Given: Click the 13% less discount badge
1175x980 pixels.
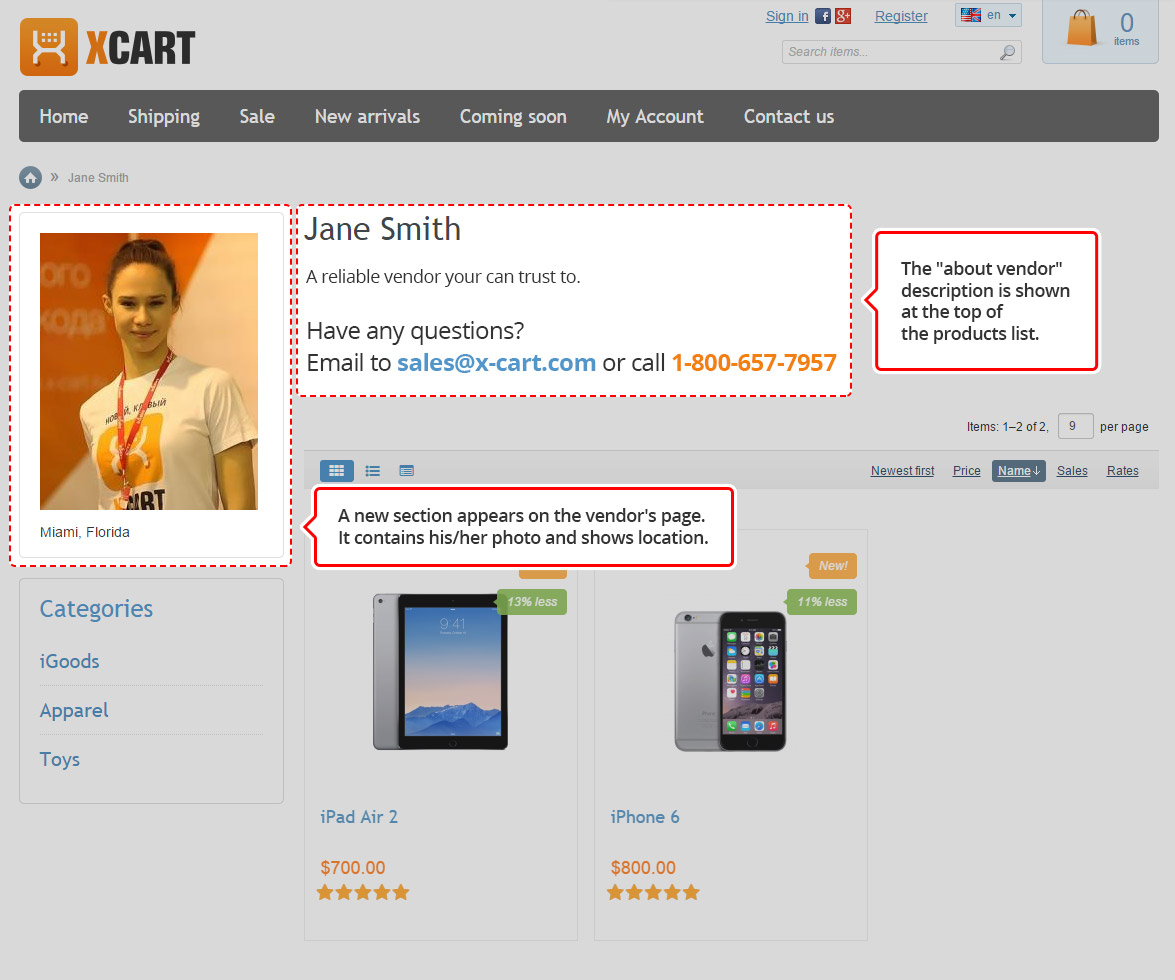Looking at the screenshot, I should 532,602.
